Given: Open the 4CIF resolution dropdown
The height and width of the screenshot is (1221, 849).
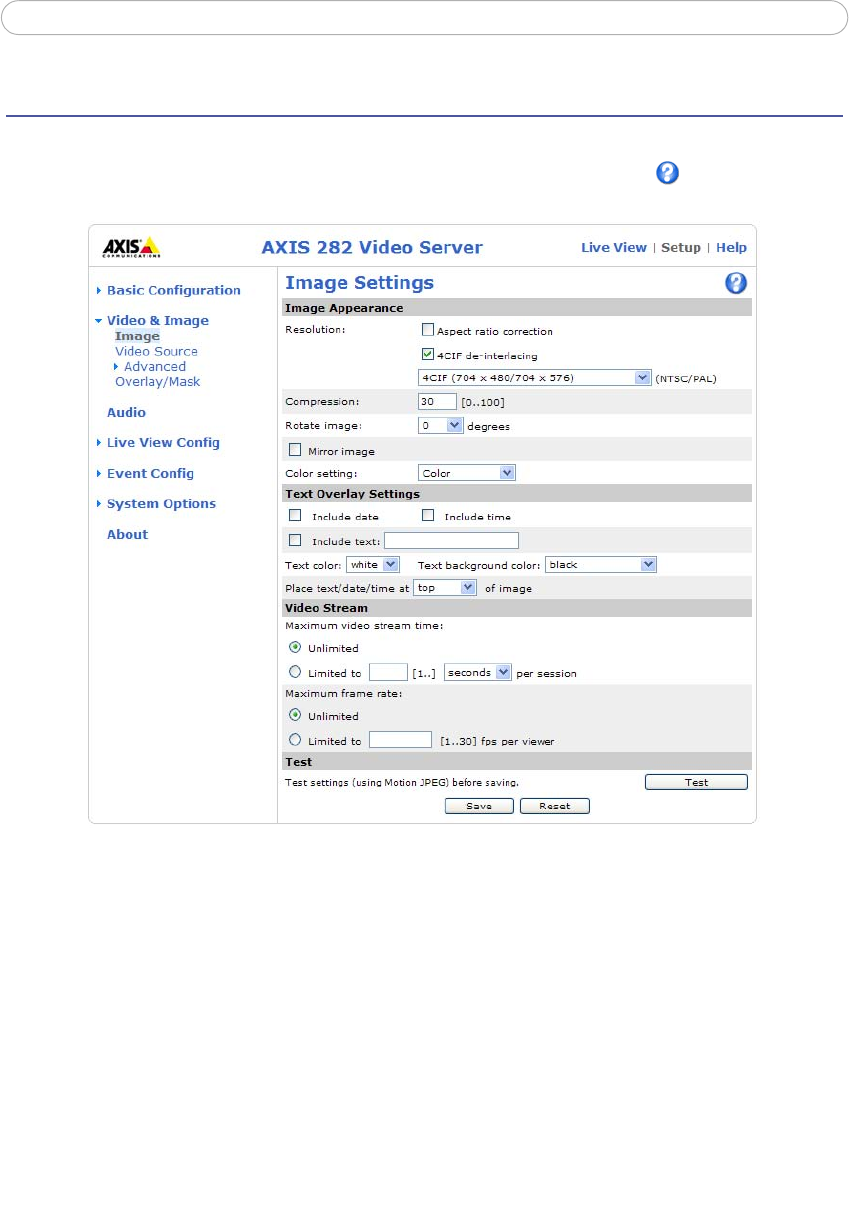Looking at the screenshot, I should pyautogui.click(x=534, y=378).
